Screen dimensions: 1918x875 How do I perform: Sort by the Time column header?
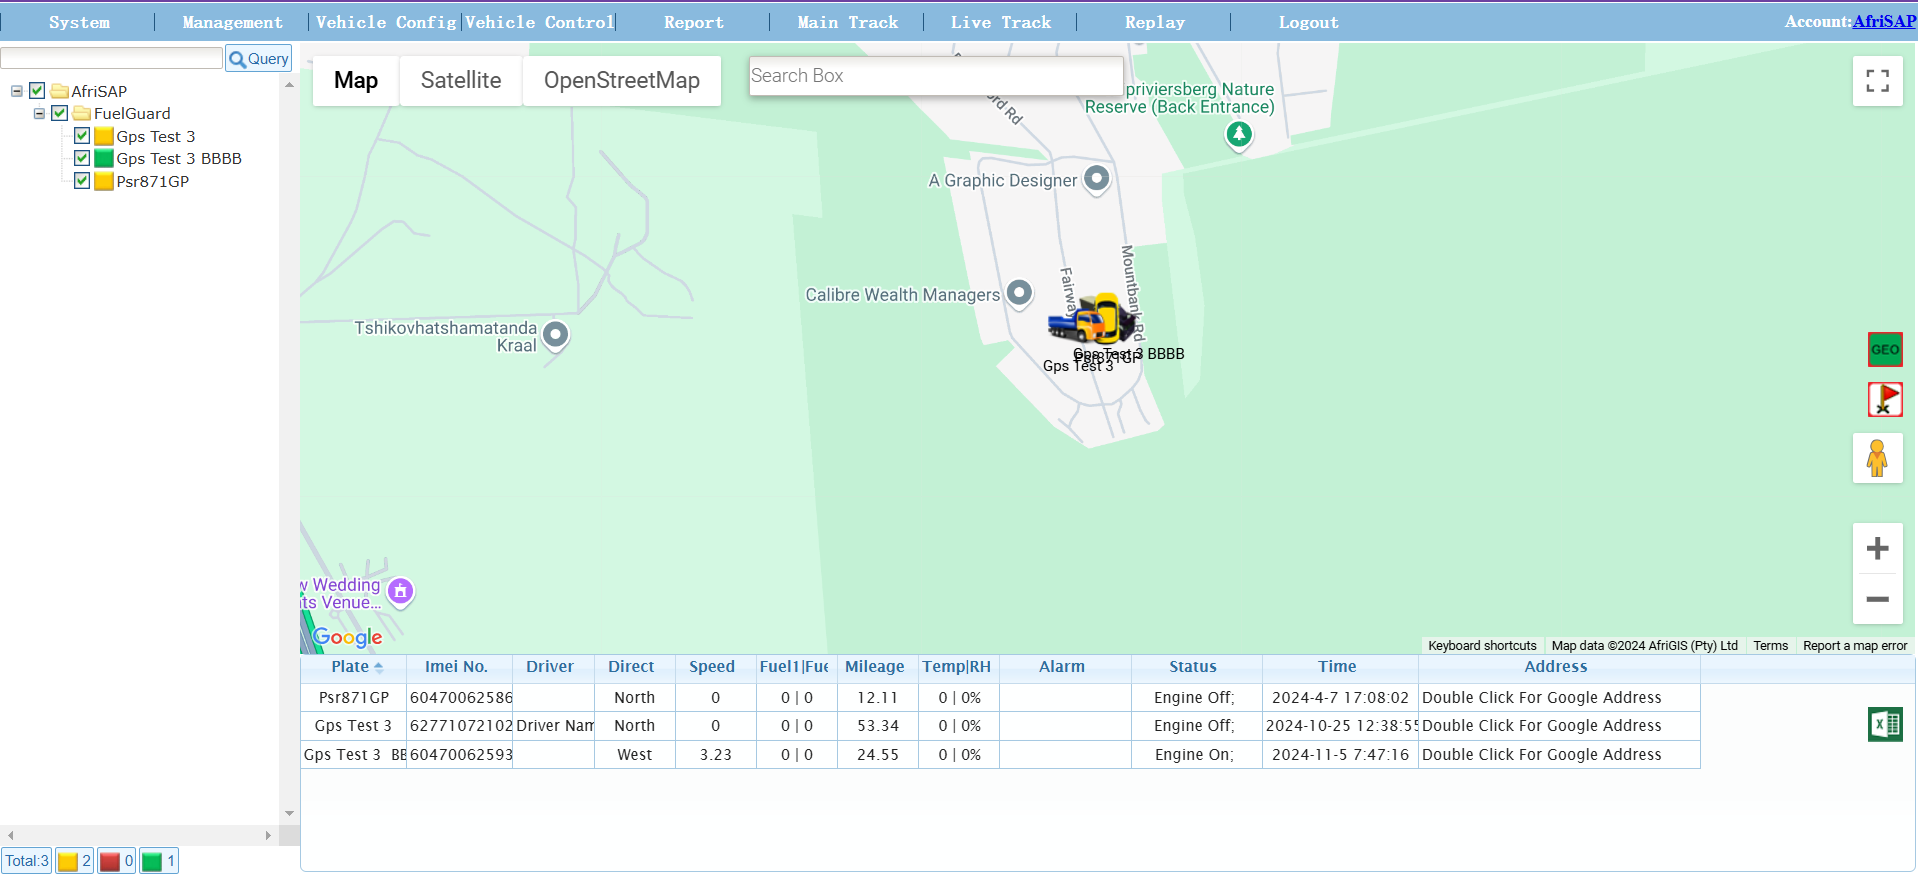1338,667
